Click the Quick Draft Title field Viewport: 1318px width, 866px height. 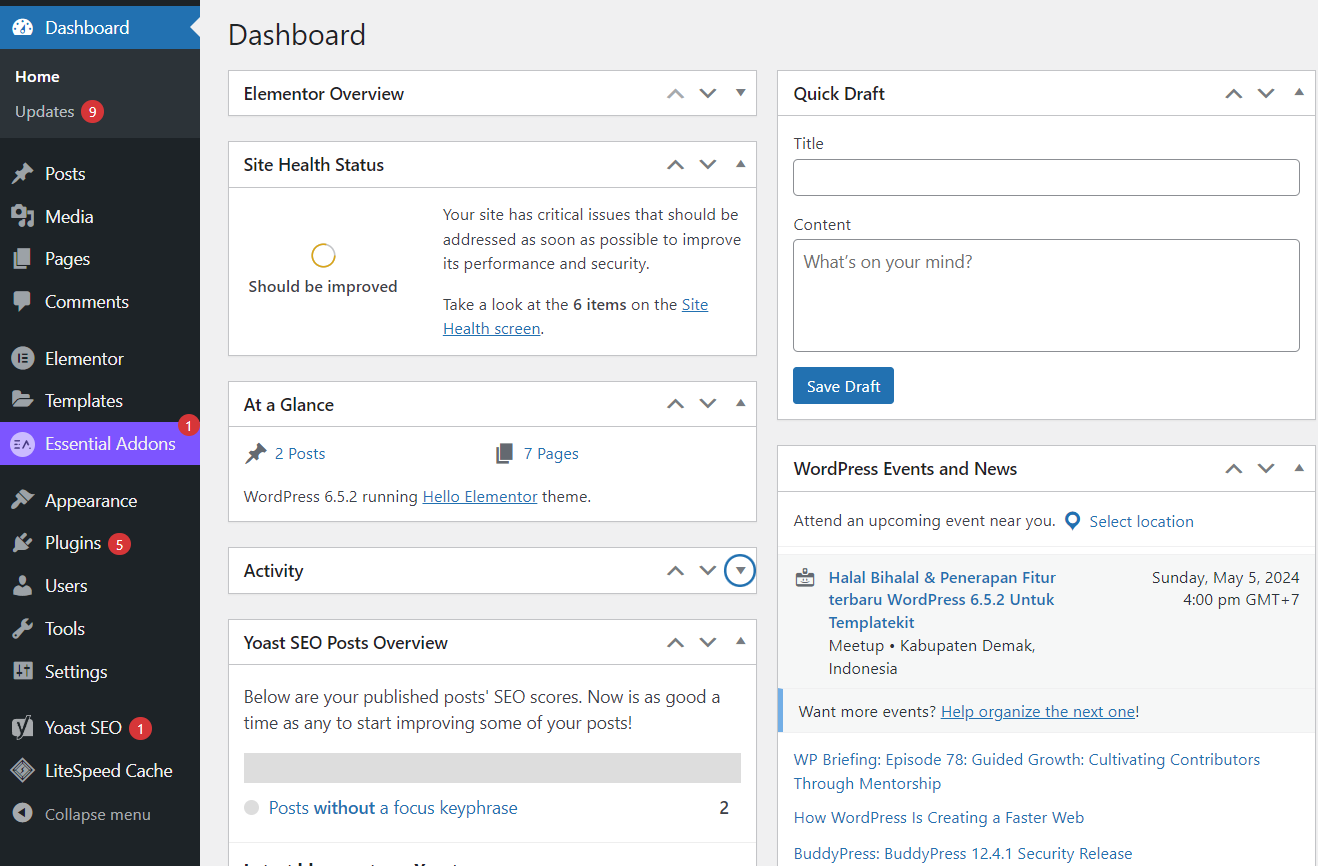[x=1046, y=177]
